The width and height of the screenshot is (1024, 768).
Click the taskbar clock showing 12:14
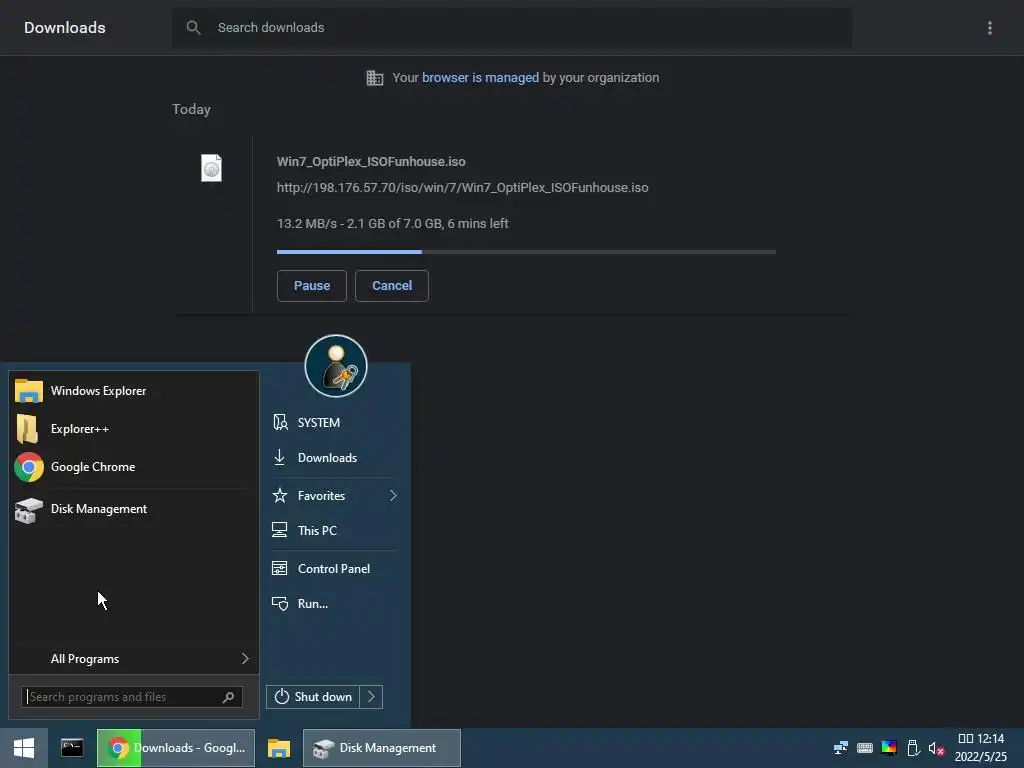point(981,748)
